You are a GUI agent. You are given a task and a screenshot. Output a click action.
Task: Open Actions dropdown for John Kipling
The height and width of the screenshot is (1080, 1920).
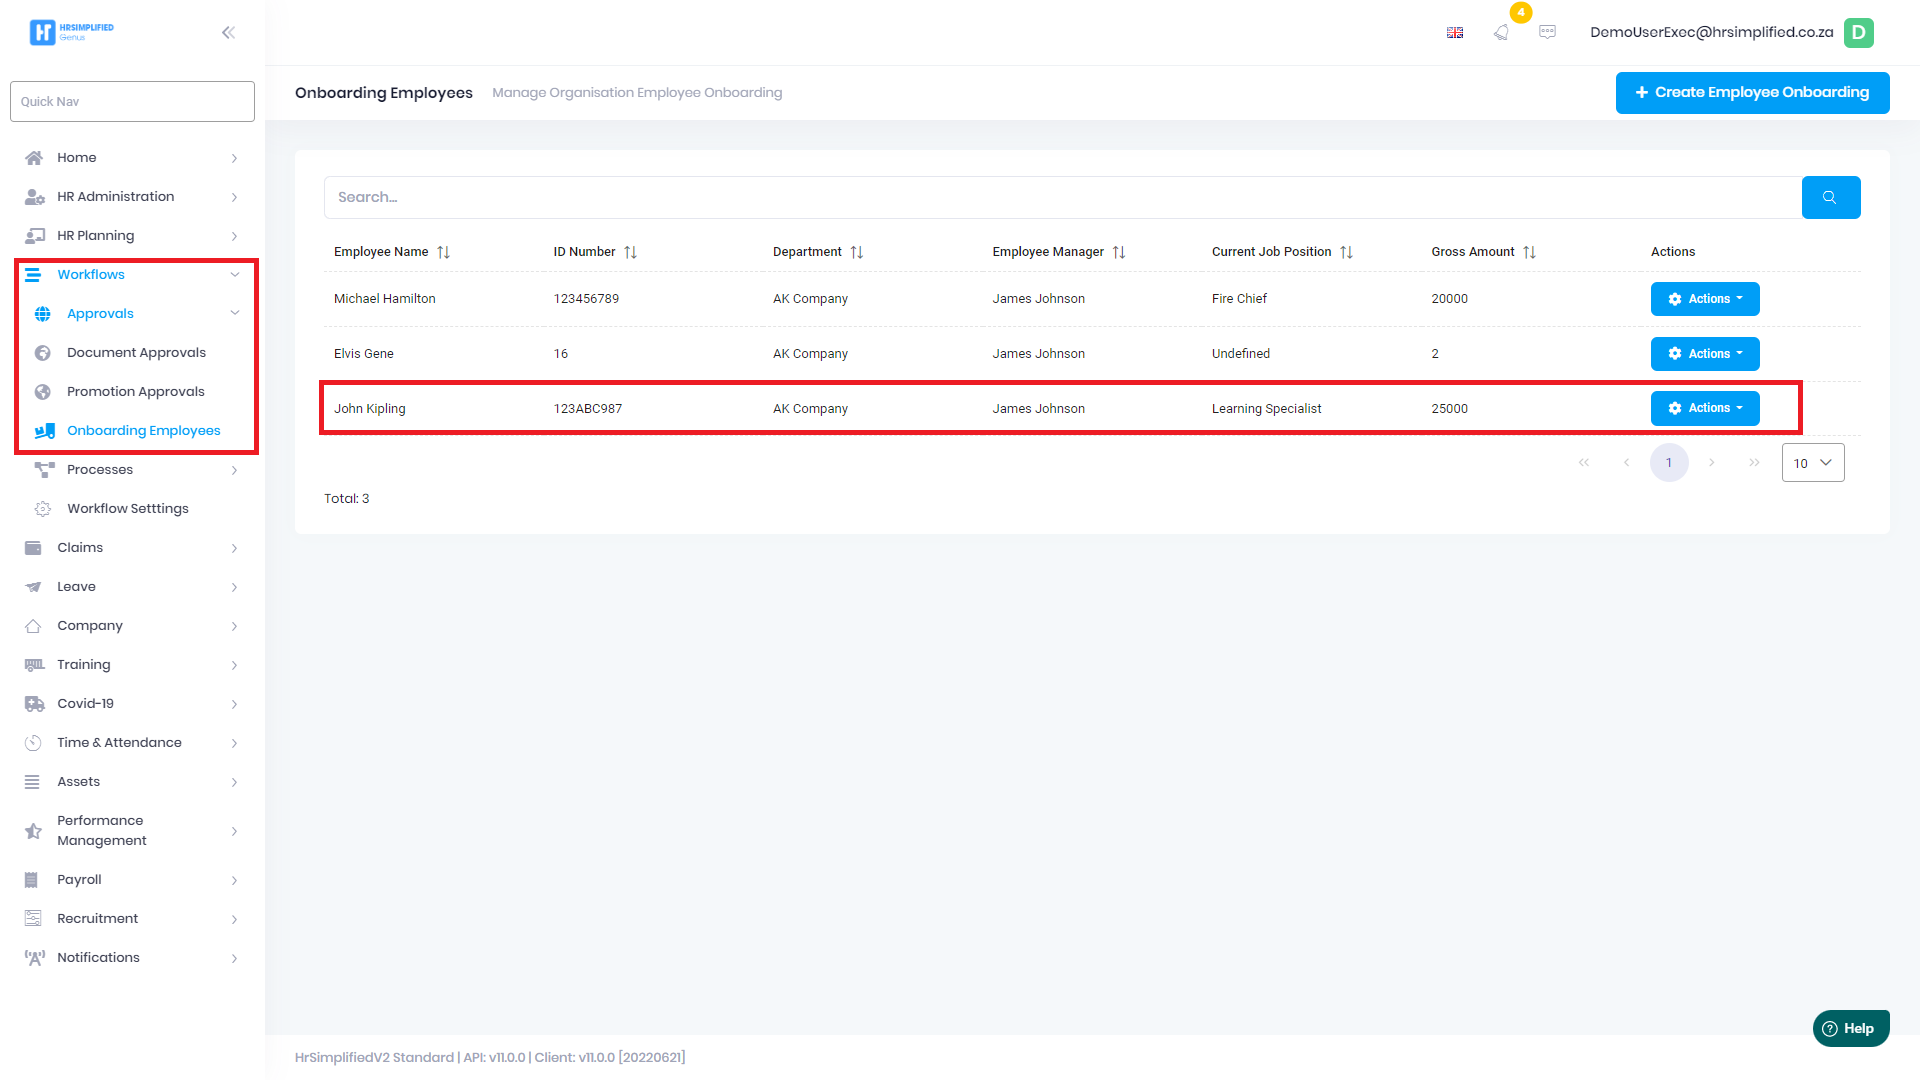tap(1704, 408)
